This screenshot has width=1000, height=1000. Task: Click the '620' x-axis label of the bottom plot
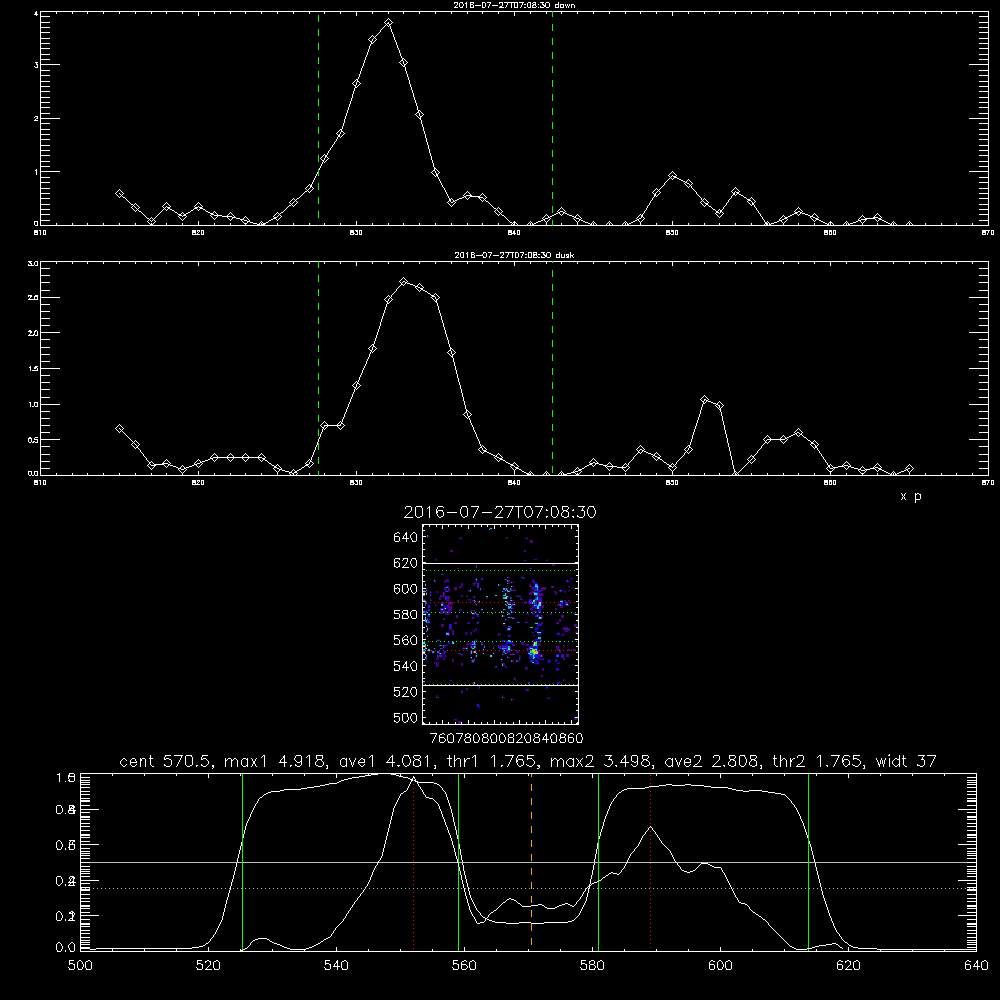[848, 966]
